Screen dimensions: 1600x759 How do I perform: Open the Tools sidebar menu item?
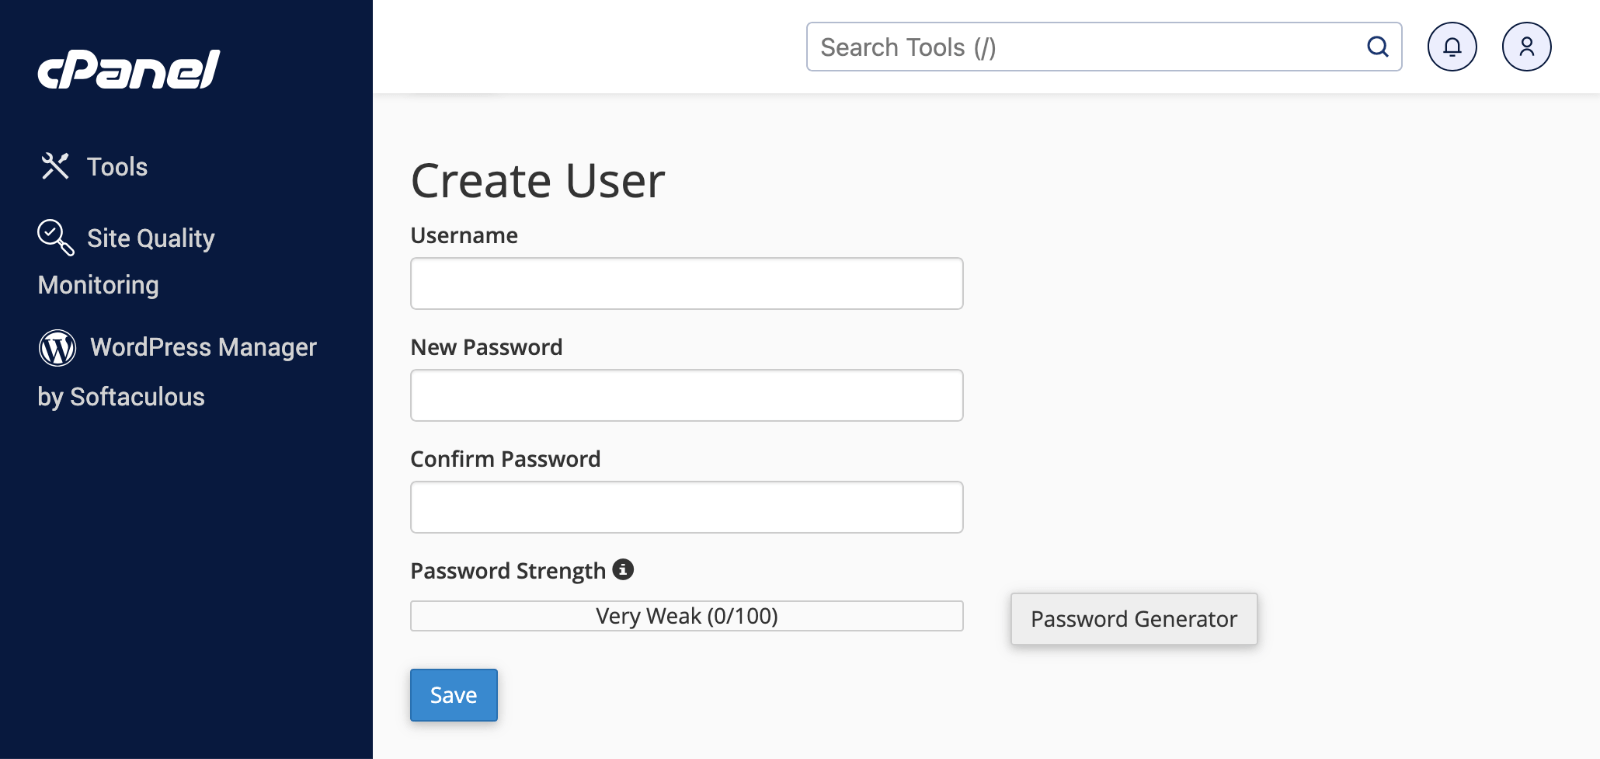[117, 167]
